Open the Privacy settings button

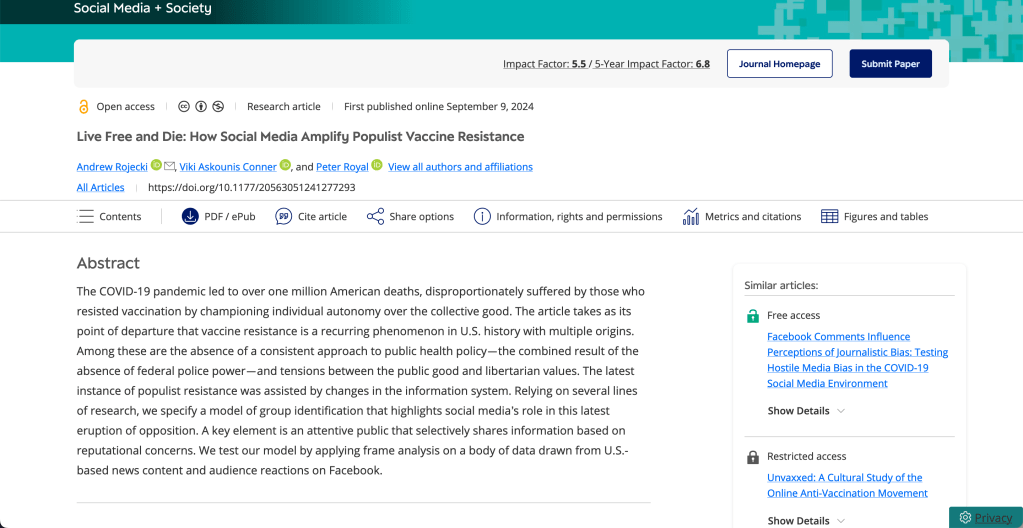985,517
